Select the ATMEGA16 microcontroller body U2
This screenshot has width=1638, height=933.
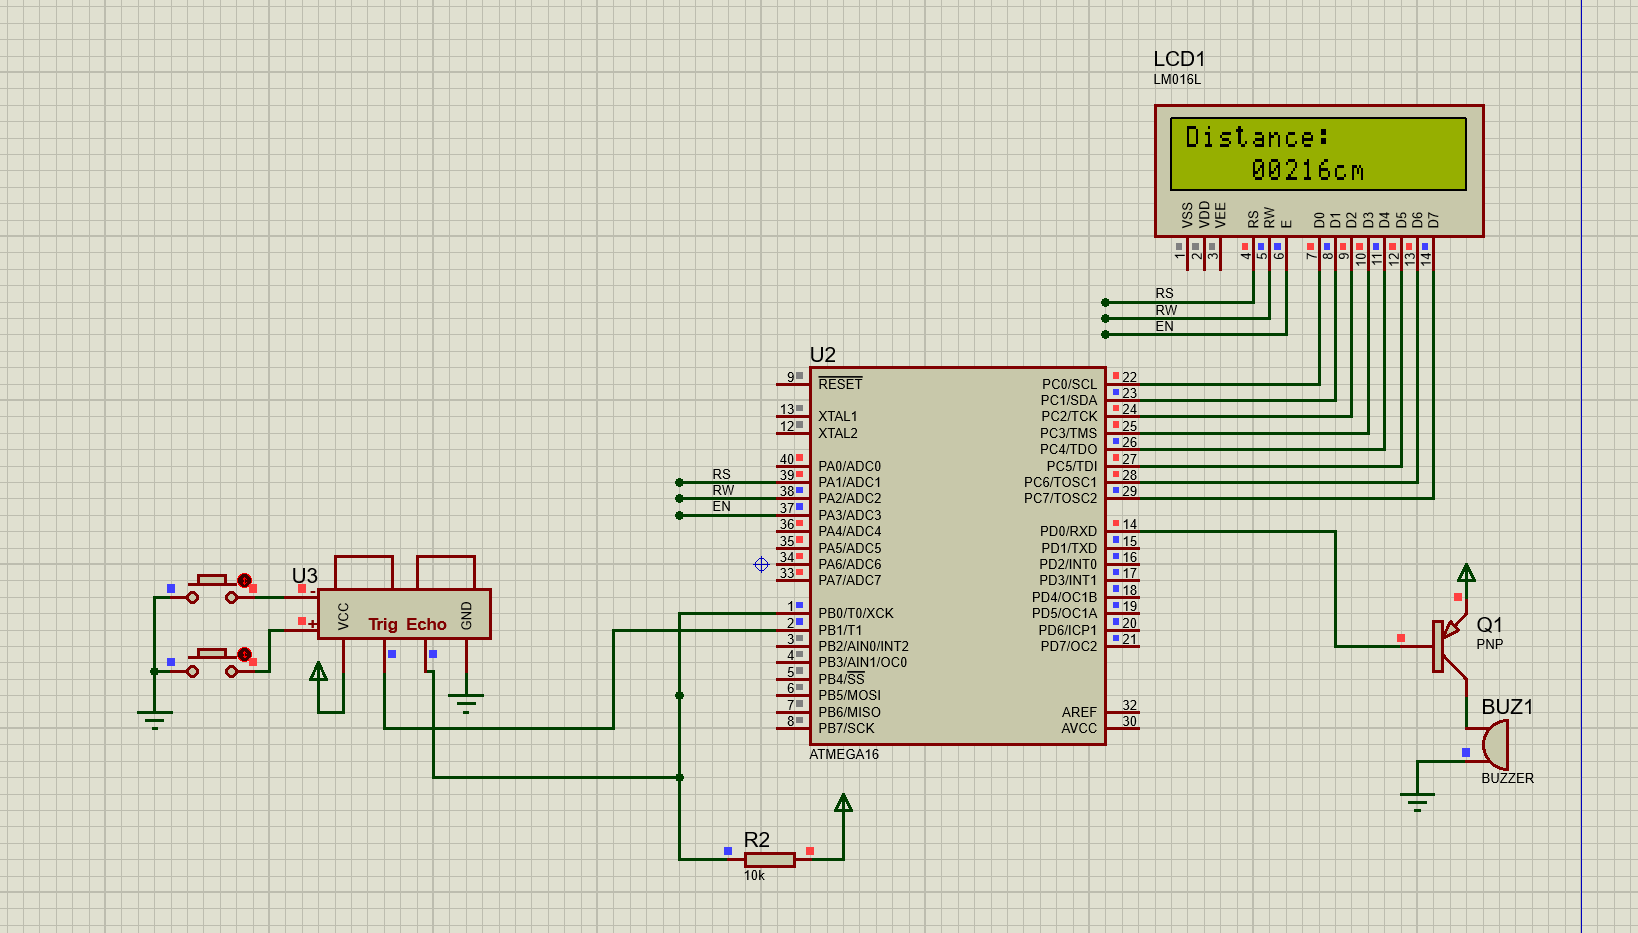click(958, 556)
